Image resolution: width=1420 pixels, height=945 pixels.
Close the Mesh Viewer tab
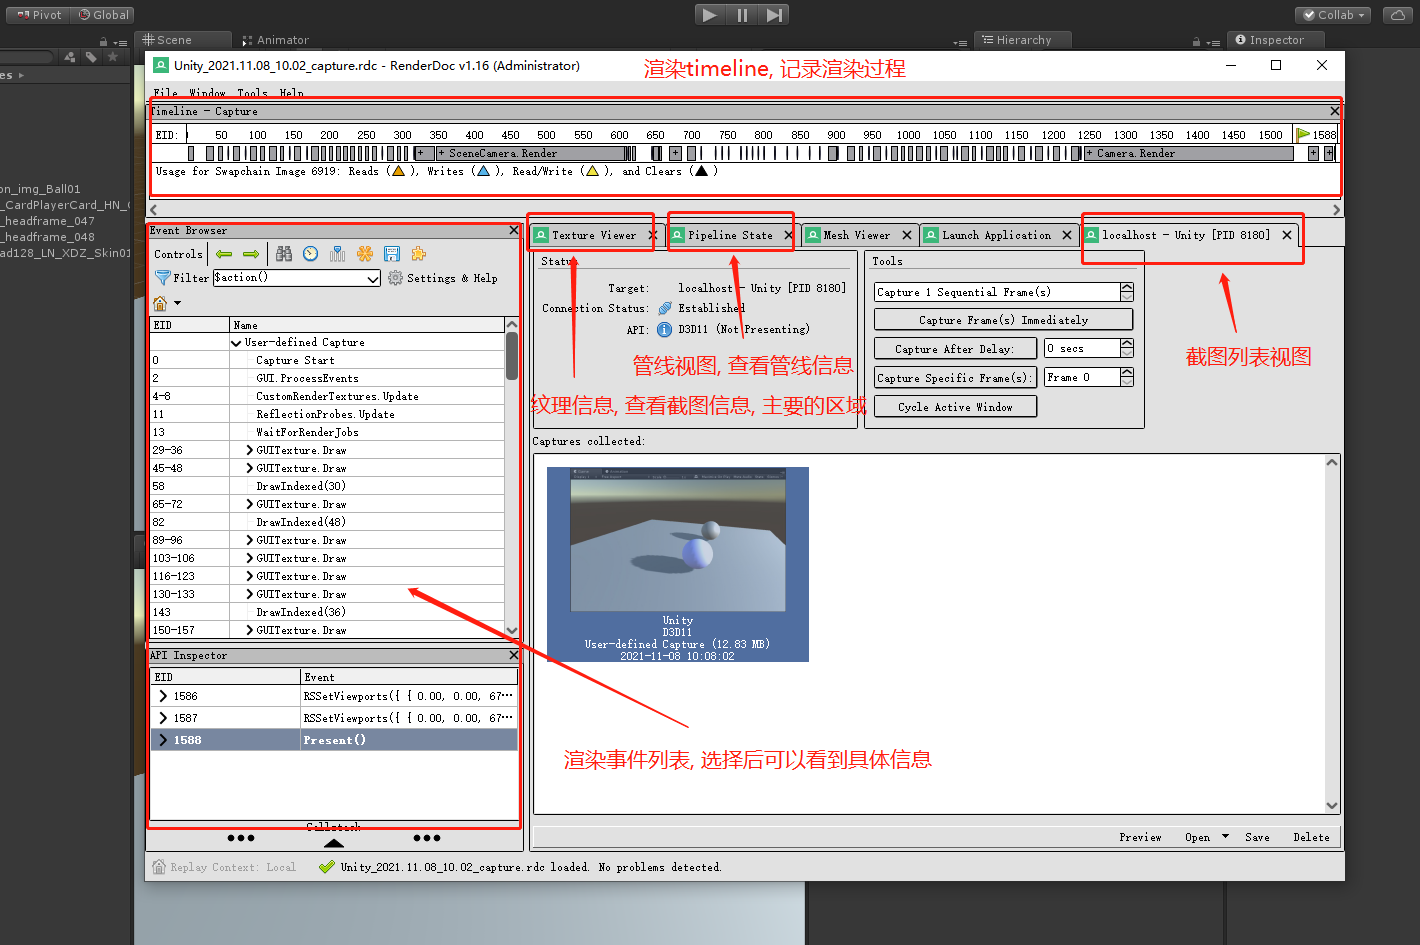[907, 235]
